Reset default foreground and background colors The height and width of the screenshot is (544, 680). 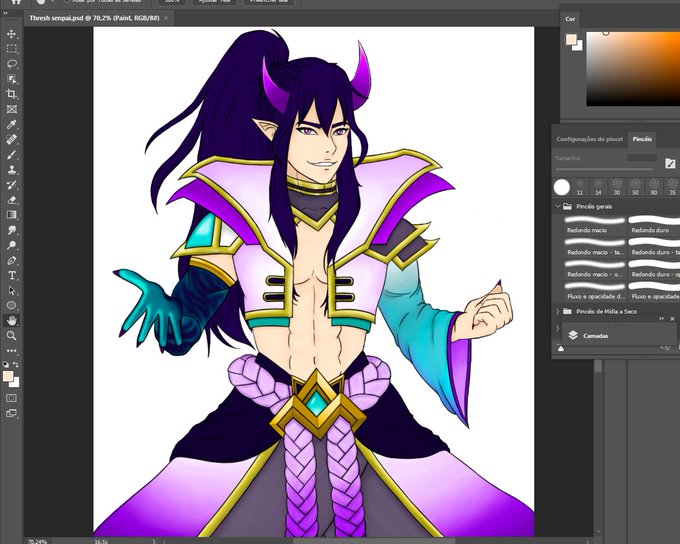pos(6,364)
